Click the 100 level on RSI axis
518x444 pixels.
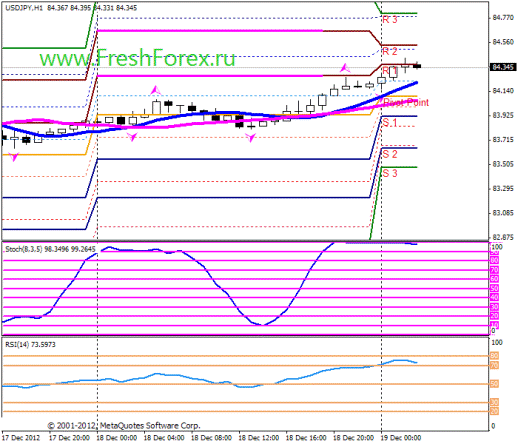(497, 343)
